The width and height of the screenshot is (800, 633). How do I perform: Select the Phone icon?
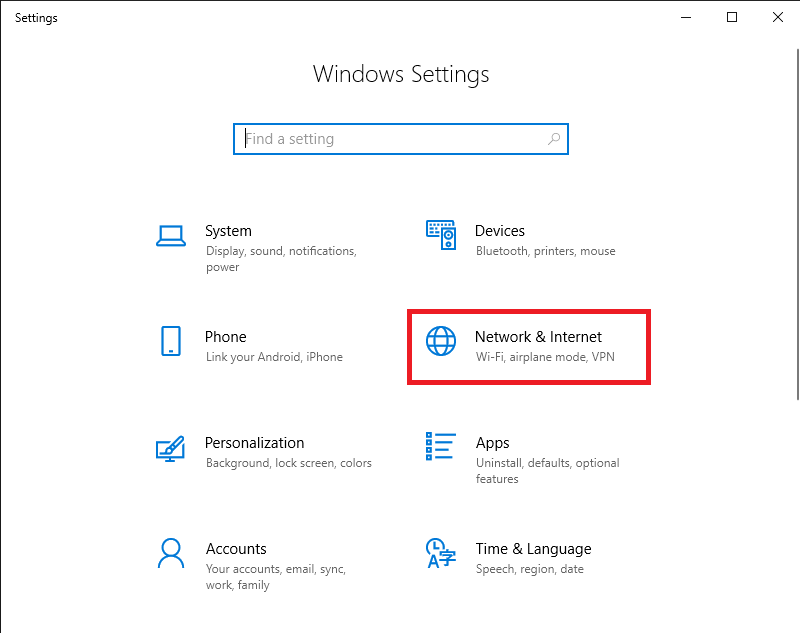(x=171, y=341)
